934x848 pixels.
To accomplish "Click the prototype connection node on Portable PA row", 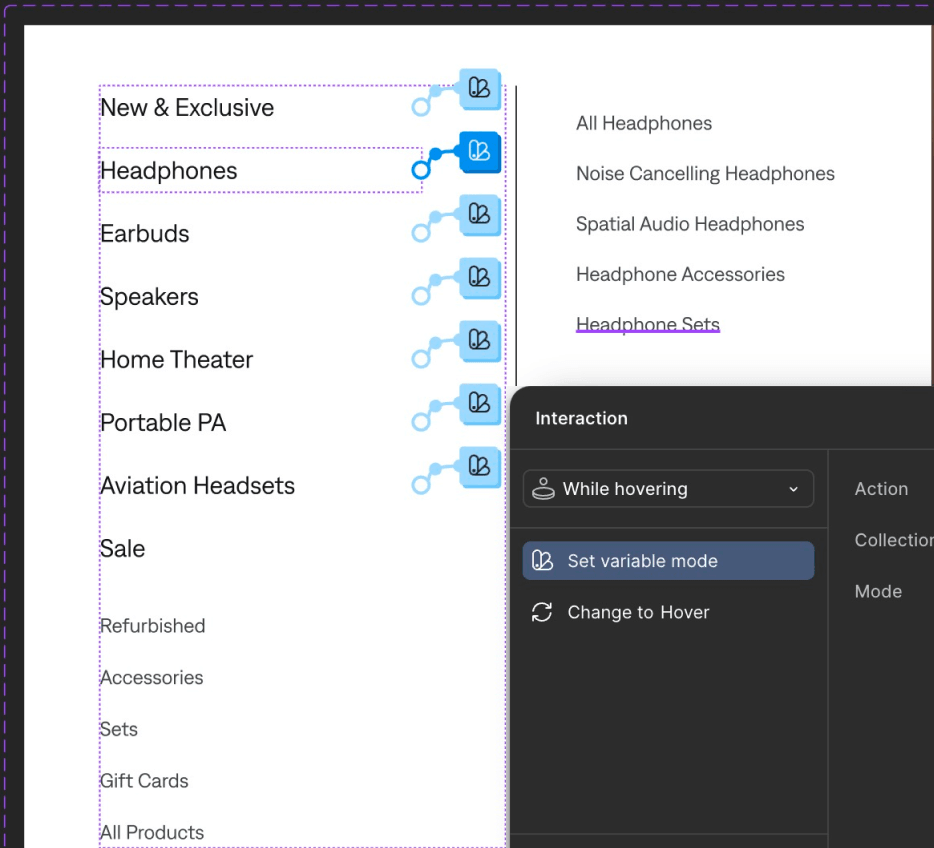I will point(421,422).
